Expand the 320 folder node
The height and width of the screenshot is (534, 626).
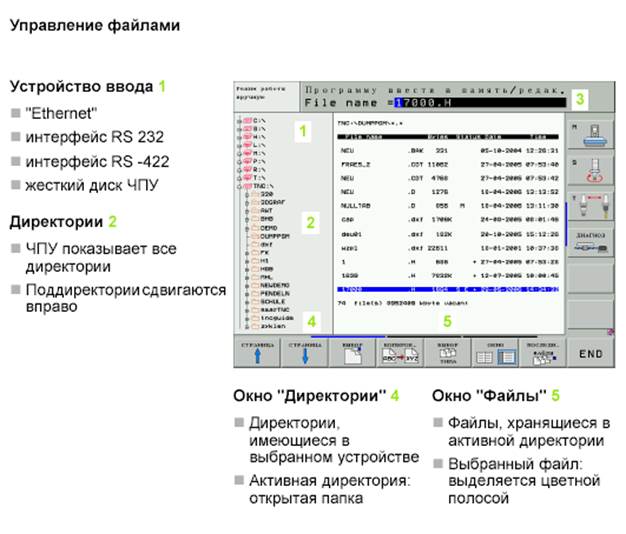pyautogui.click(x=247, y=194)
